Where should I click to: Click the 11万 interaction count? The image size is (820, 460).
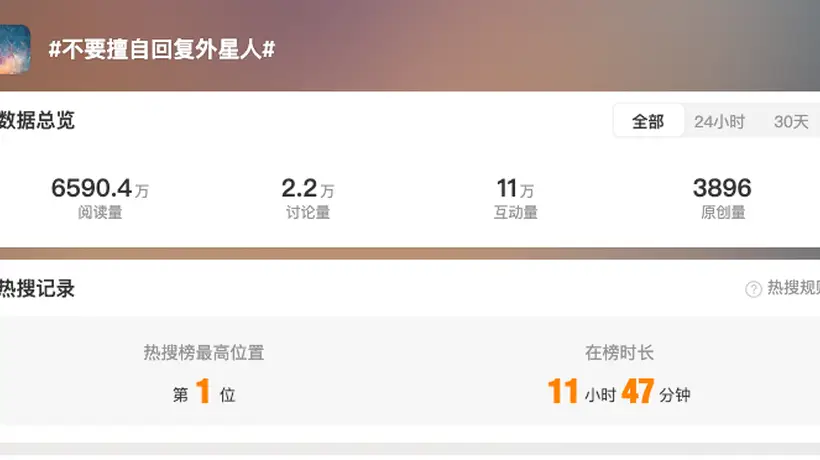click(x=515, y=188)
